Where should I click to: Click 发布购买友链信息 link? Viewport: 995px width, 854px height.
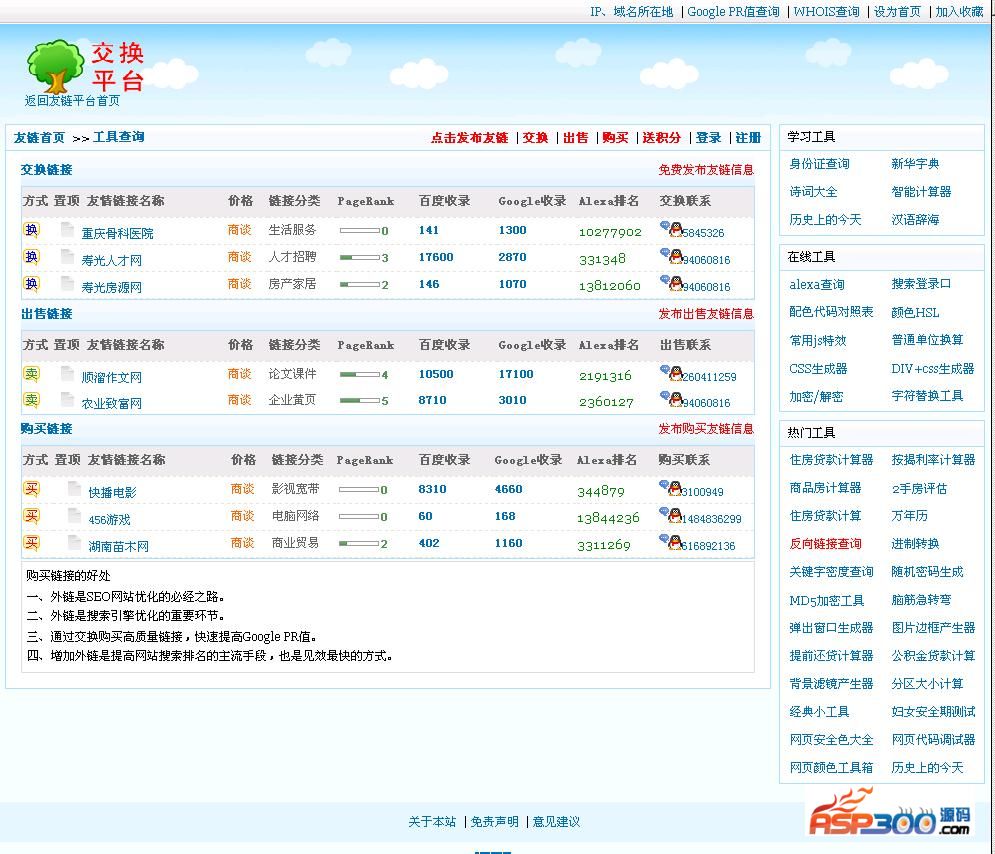pyautogui.click(x=706, y=428)
